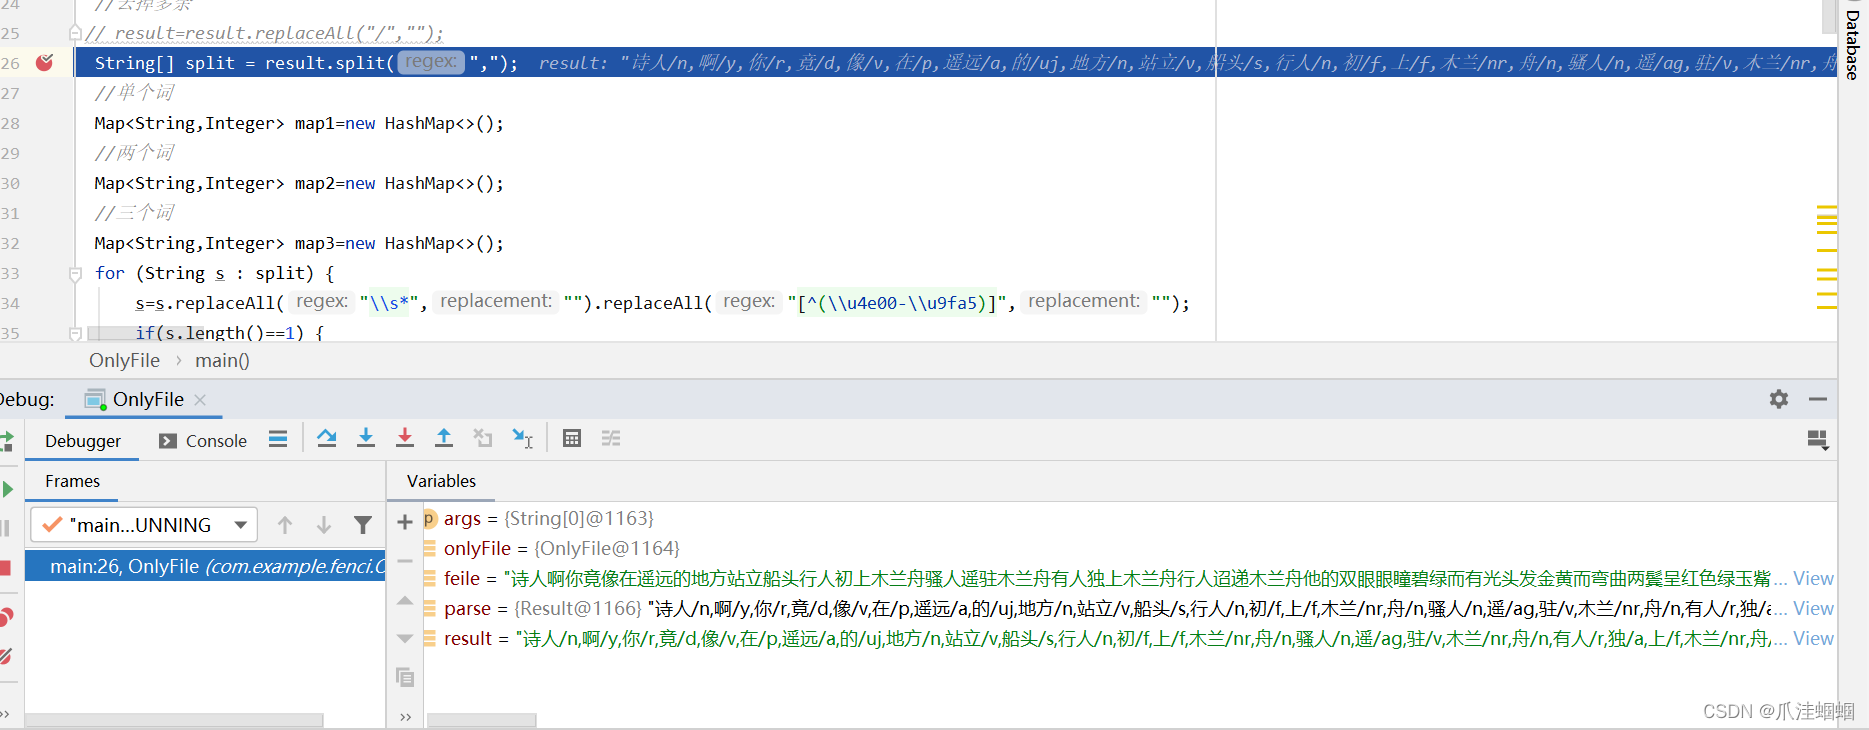Click the Run to Cursor icon
The height and width of the screenshot is (730, 1869).
pos(522,439)
